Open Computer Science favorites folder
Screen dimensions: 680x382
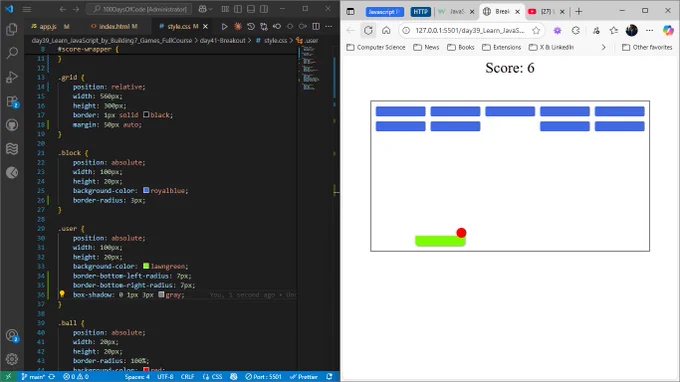pos(376,47)
